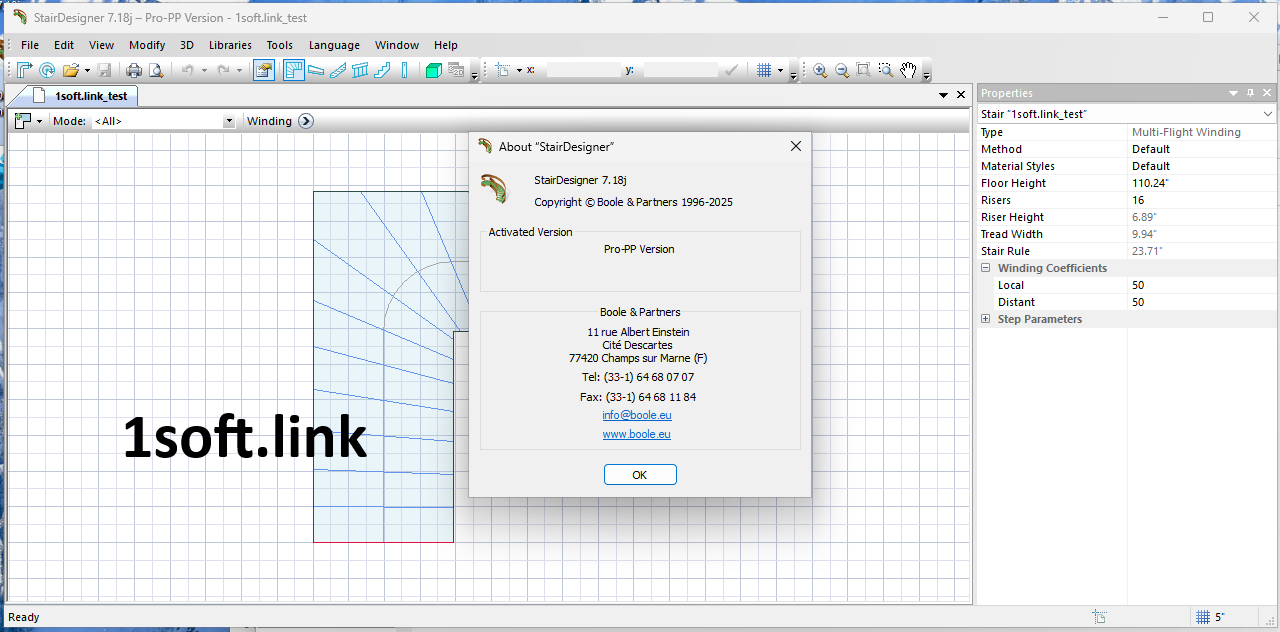The height and width of the screenshot is (632, 1280).
Task: Collapse the Winding Coefficients section
Action: coord(986,268)
